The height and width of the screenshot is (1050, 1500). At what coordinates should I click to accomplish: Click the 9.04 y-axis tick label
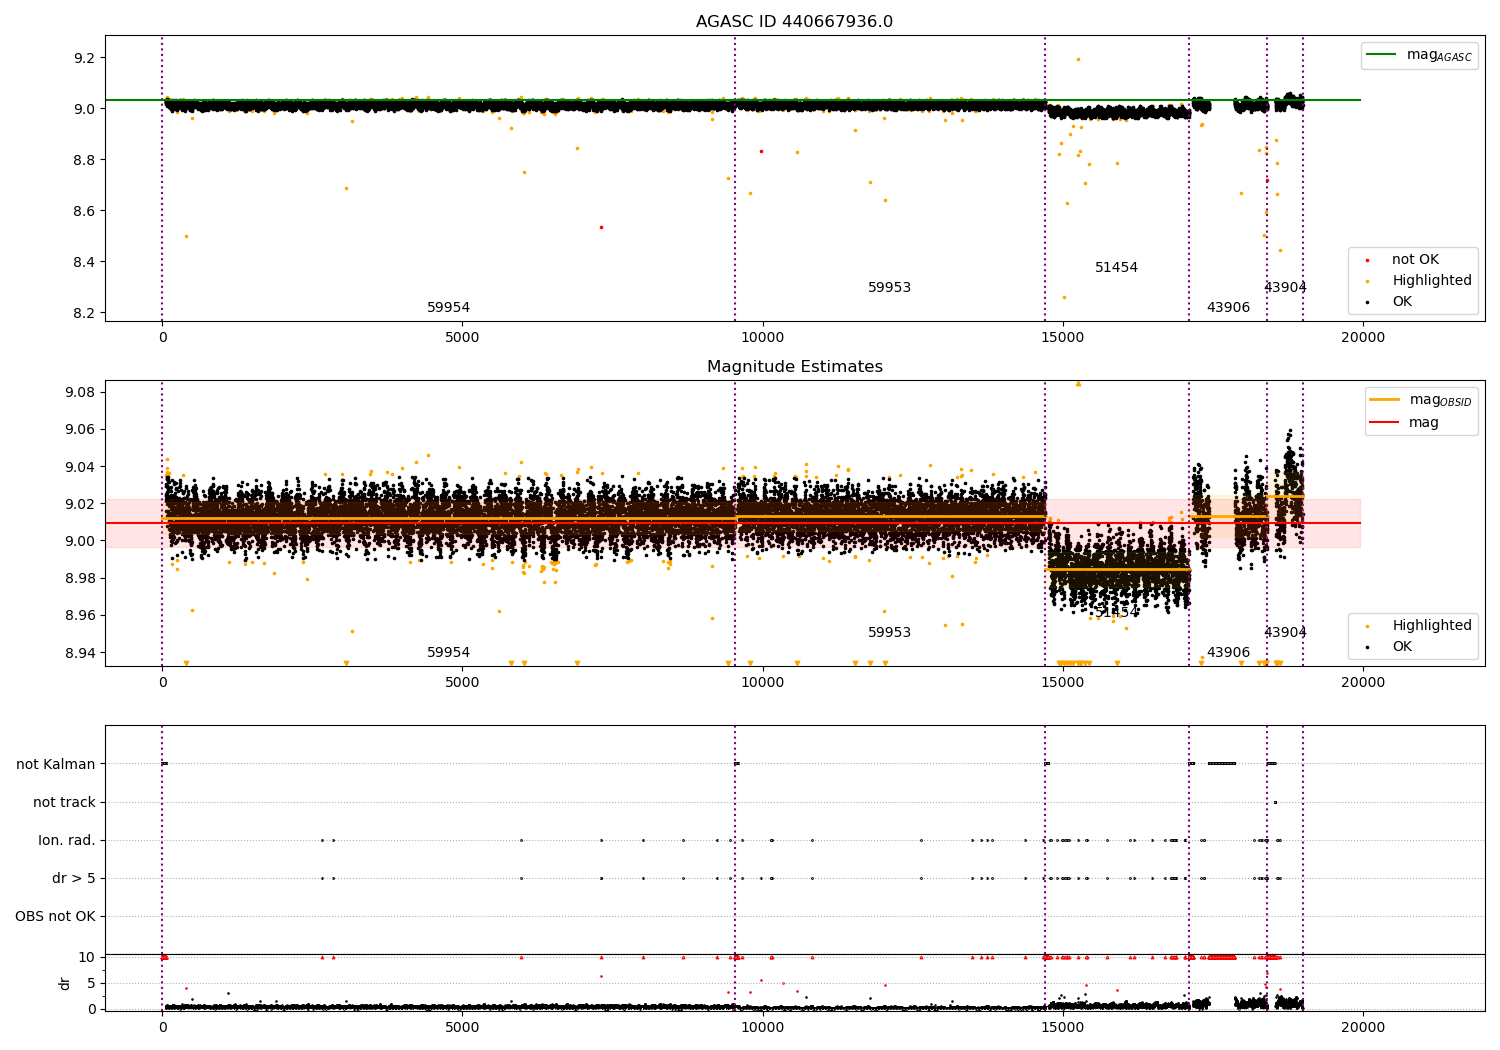click(81, 467)
